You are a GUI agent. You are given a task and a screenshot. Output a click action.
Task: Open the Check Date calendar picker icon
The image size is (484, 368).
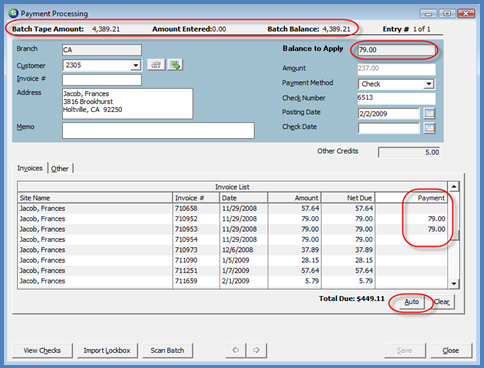coord(429,128)
